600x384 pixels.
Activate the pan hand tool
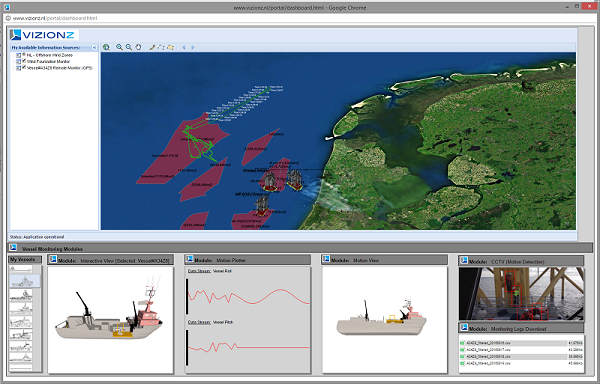pyautogui.click(x=138, y=47)
